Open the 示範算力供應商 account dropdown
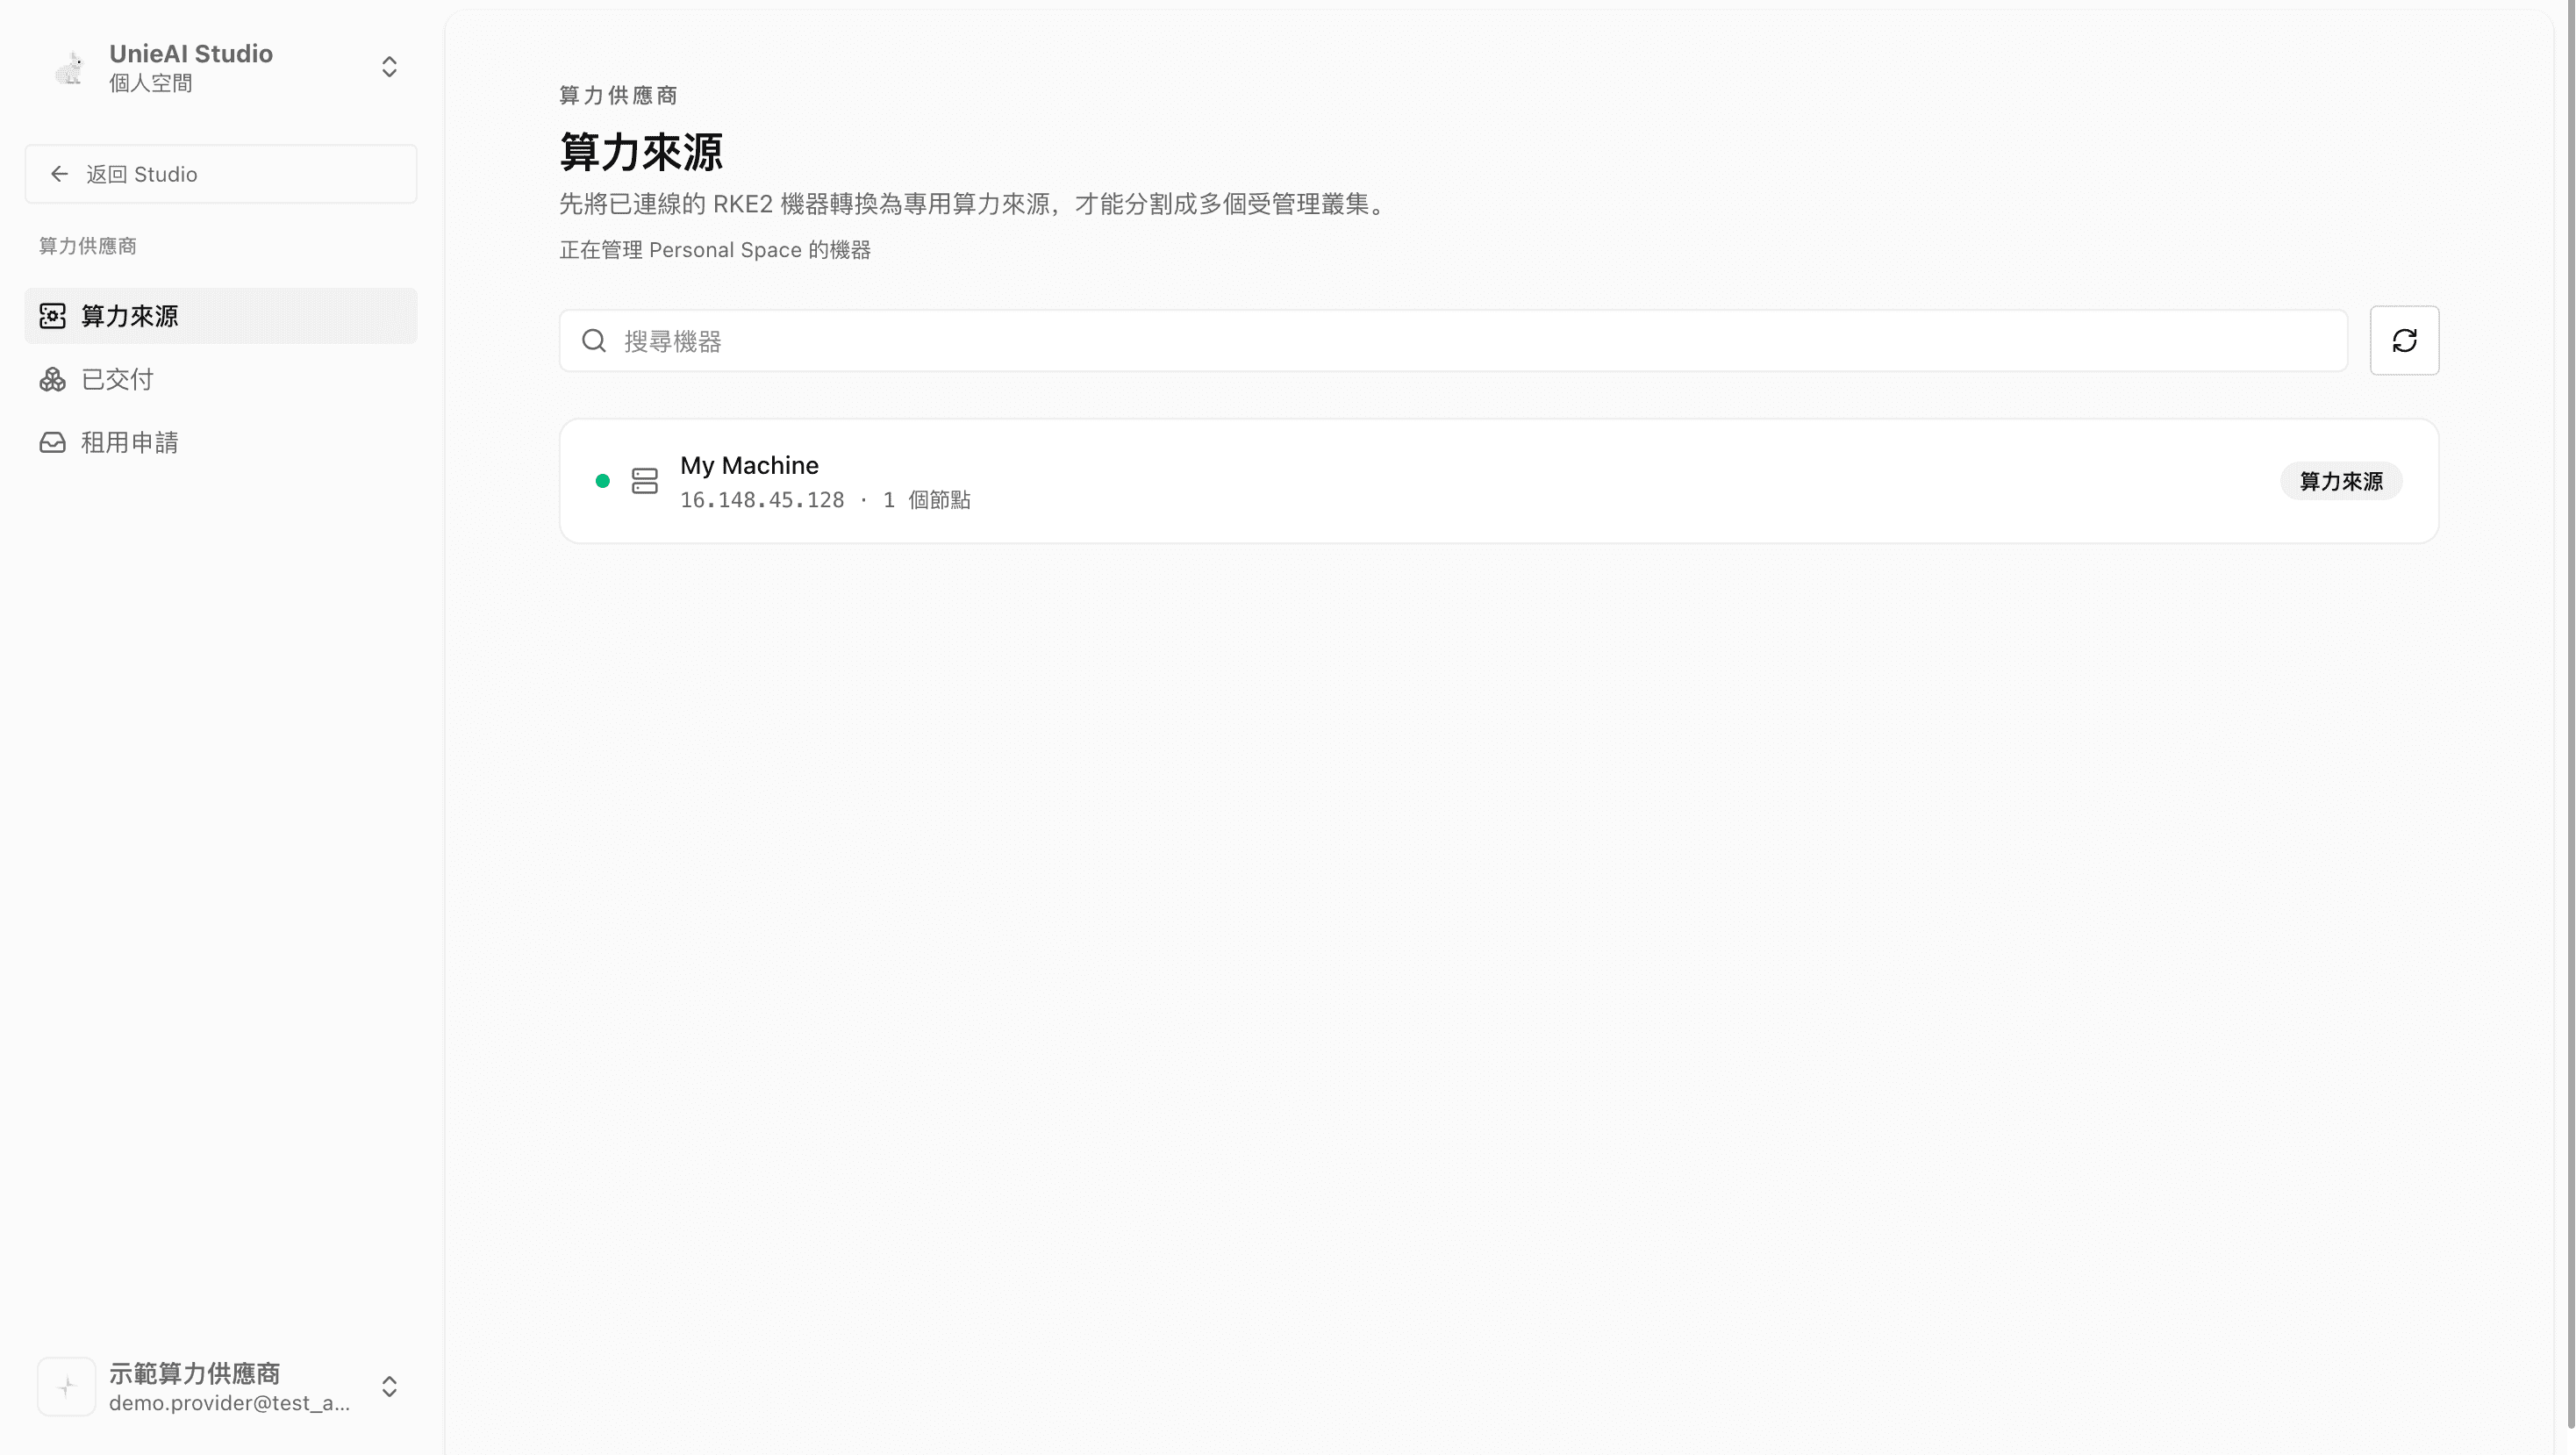2576x1455 pixels. coord(221,1386)
